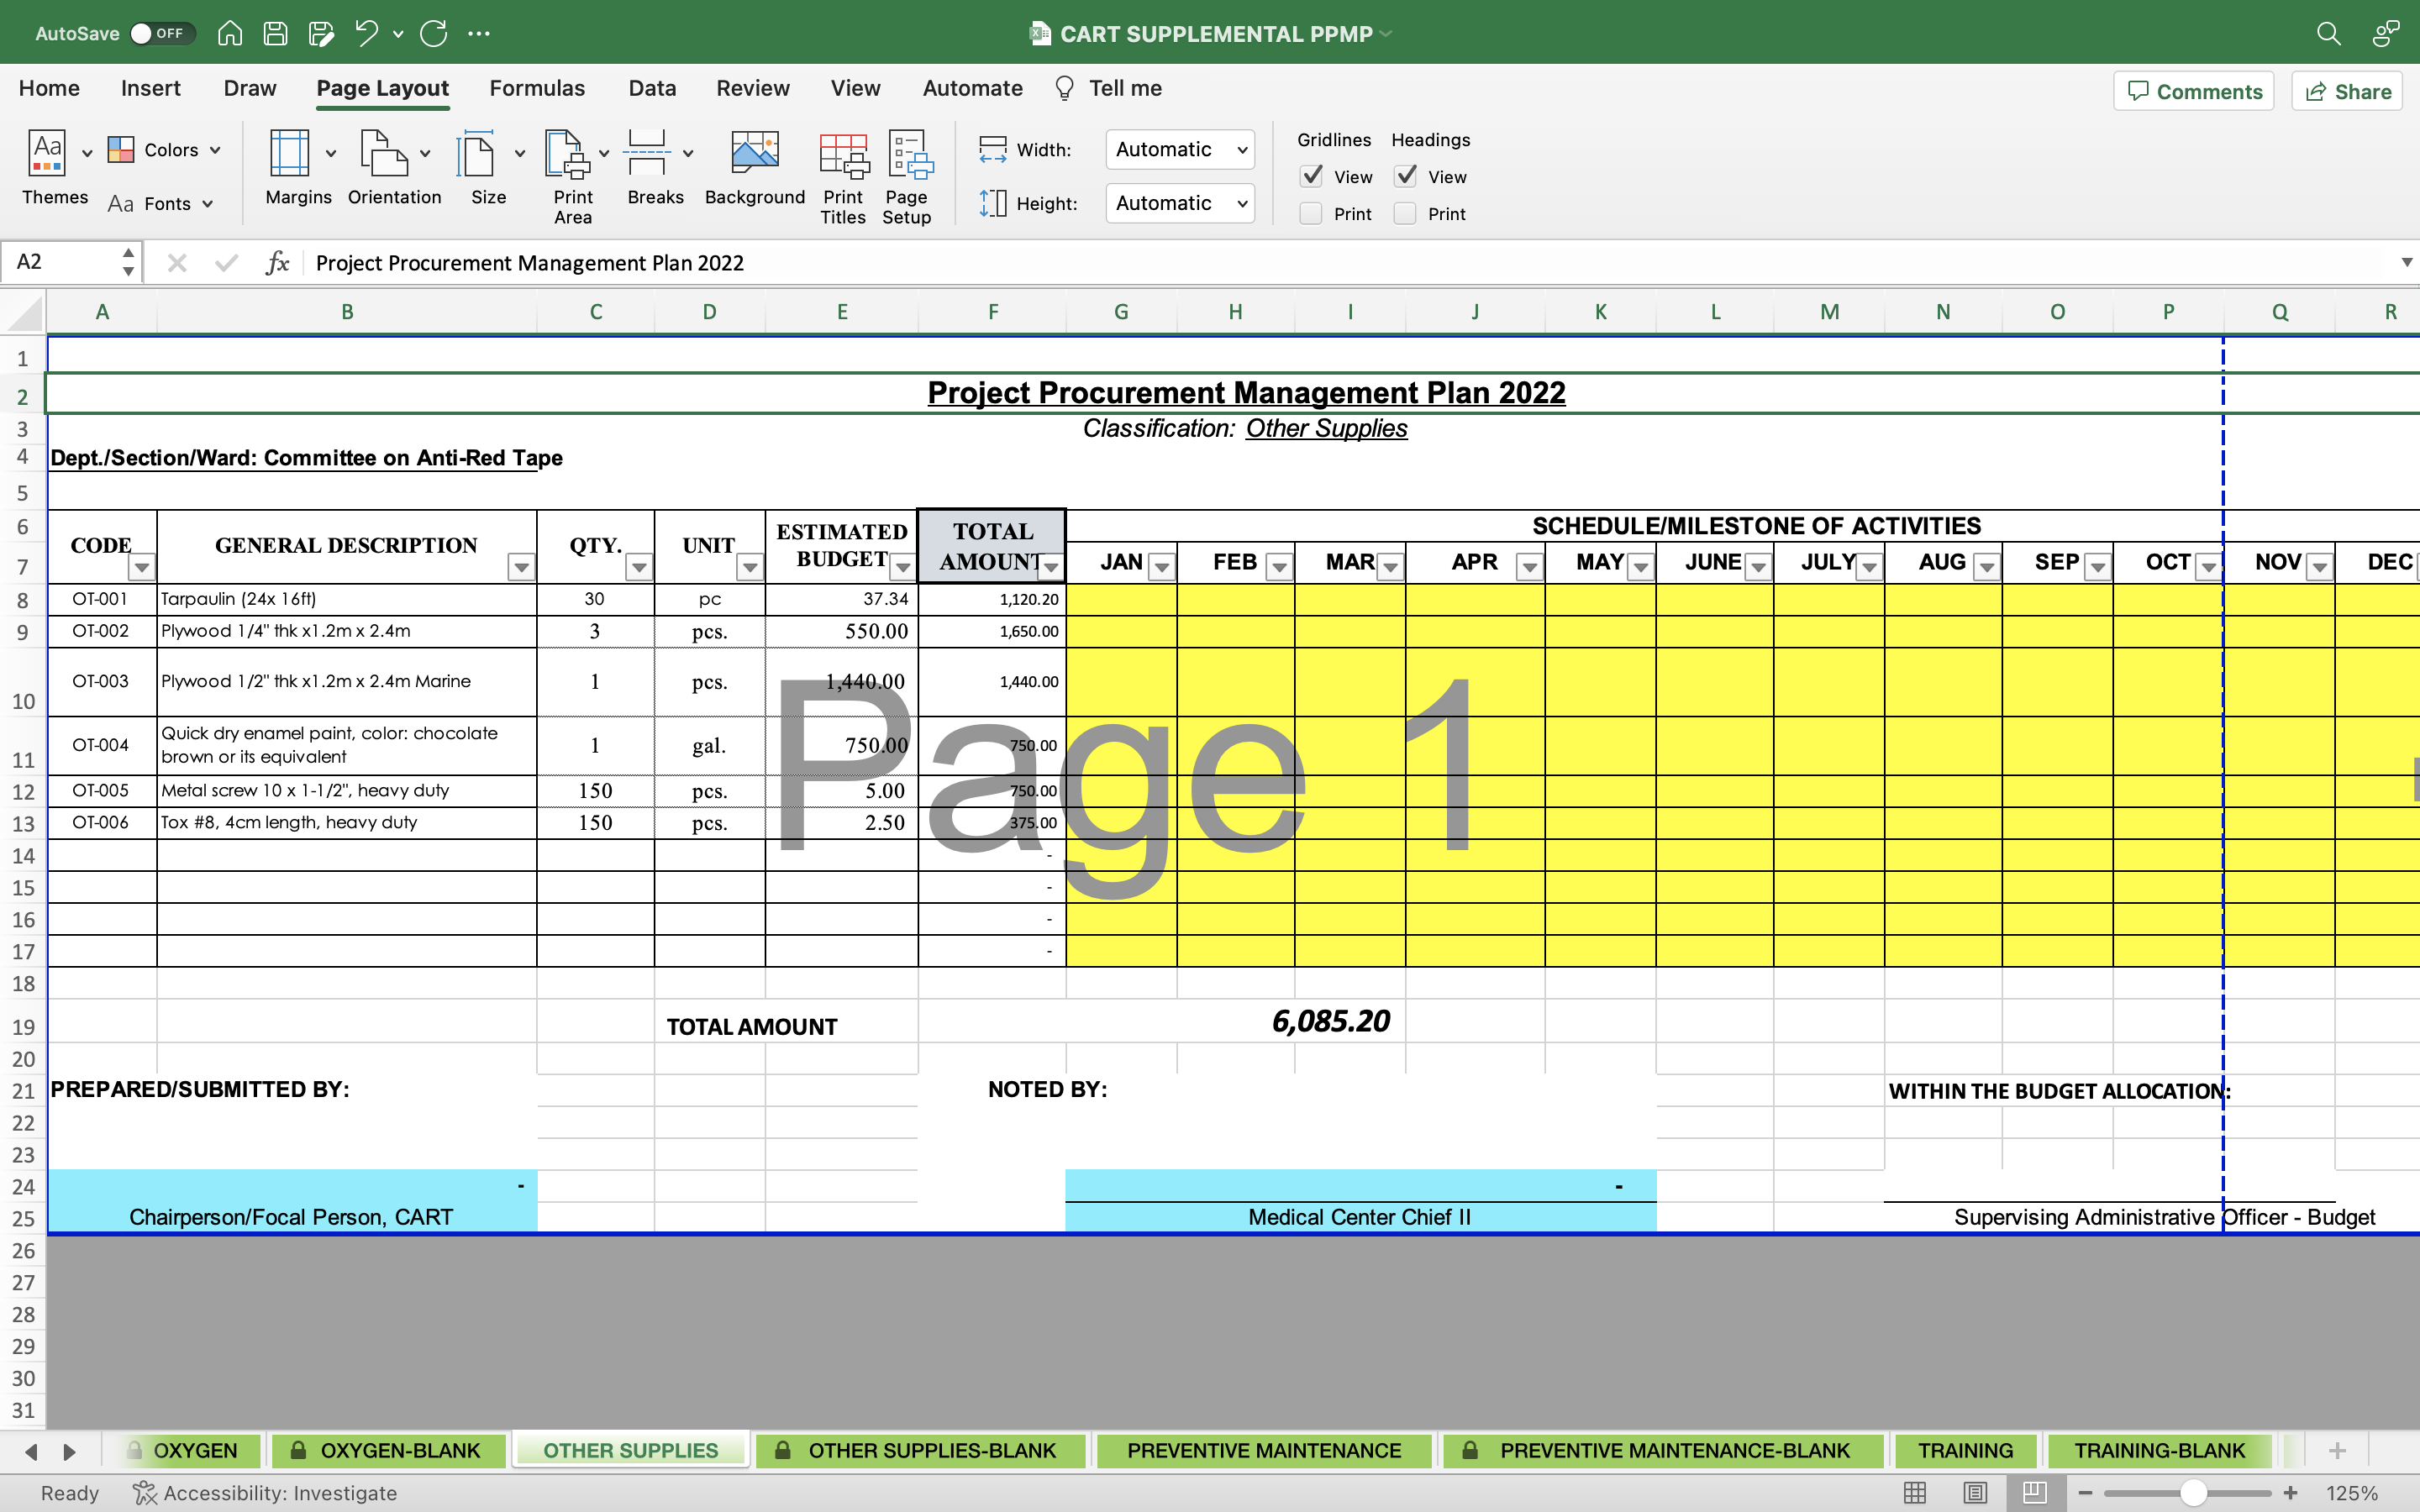Expand the Width Automatic dropdown

[x=1180, y=150]
